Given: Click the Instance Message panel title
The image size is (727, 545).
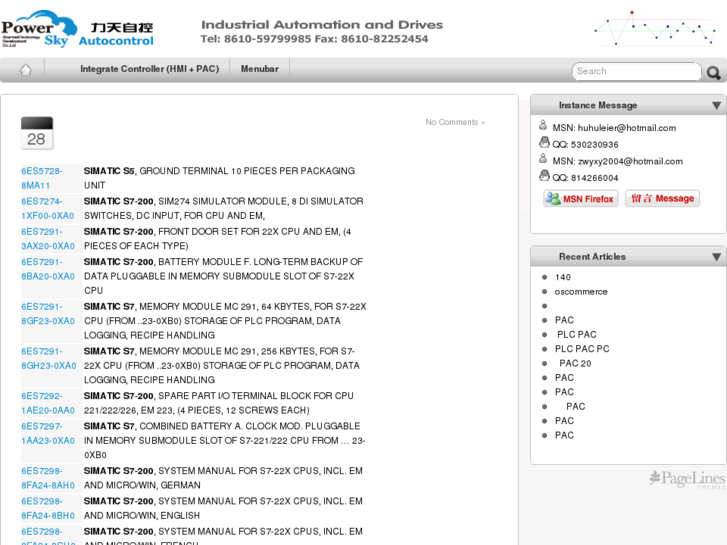Looking at the screenshot, I should click(598, 105).
